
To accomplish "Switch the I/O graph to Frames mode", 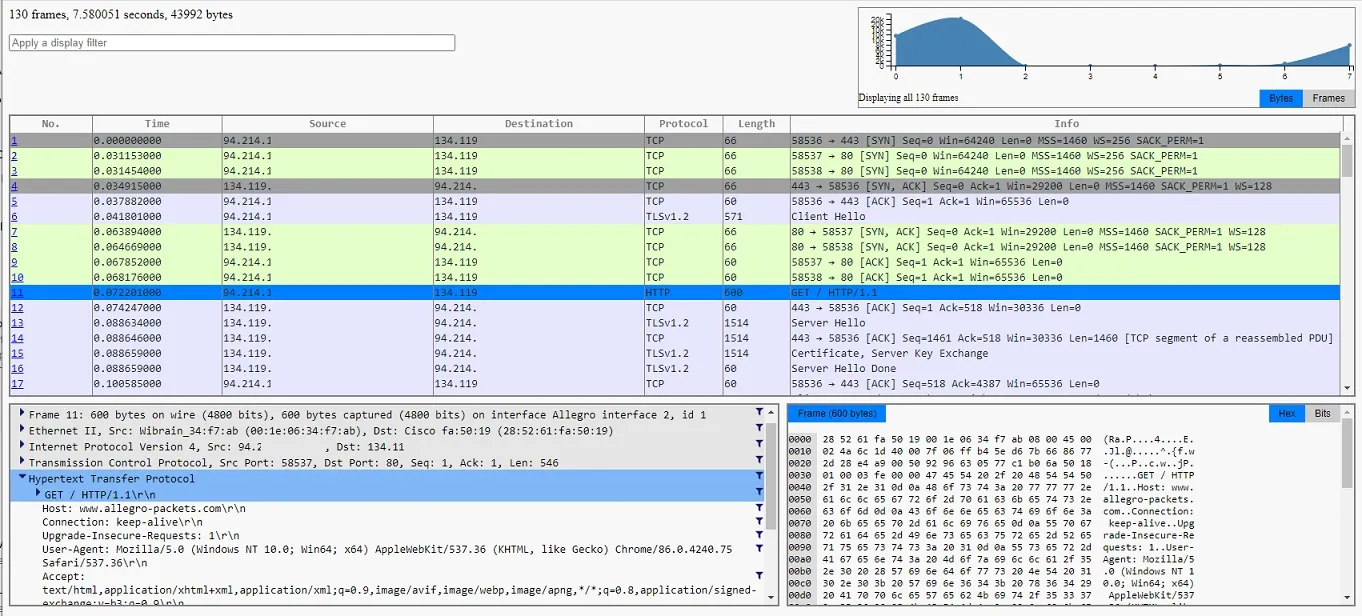I will point(1328,98).
